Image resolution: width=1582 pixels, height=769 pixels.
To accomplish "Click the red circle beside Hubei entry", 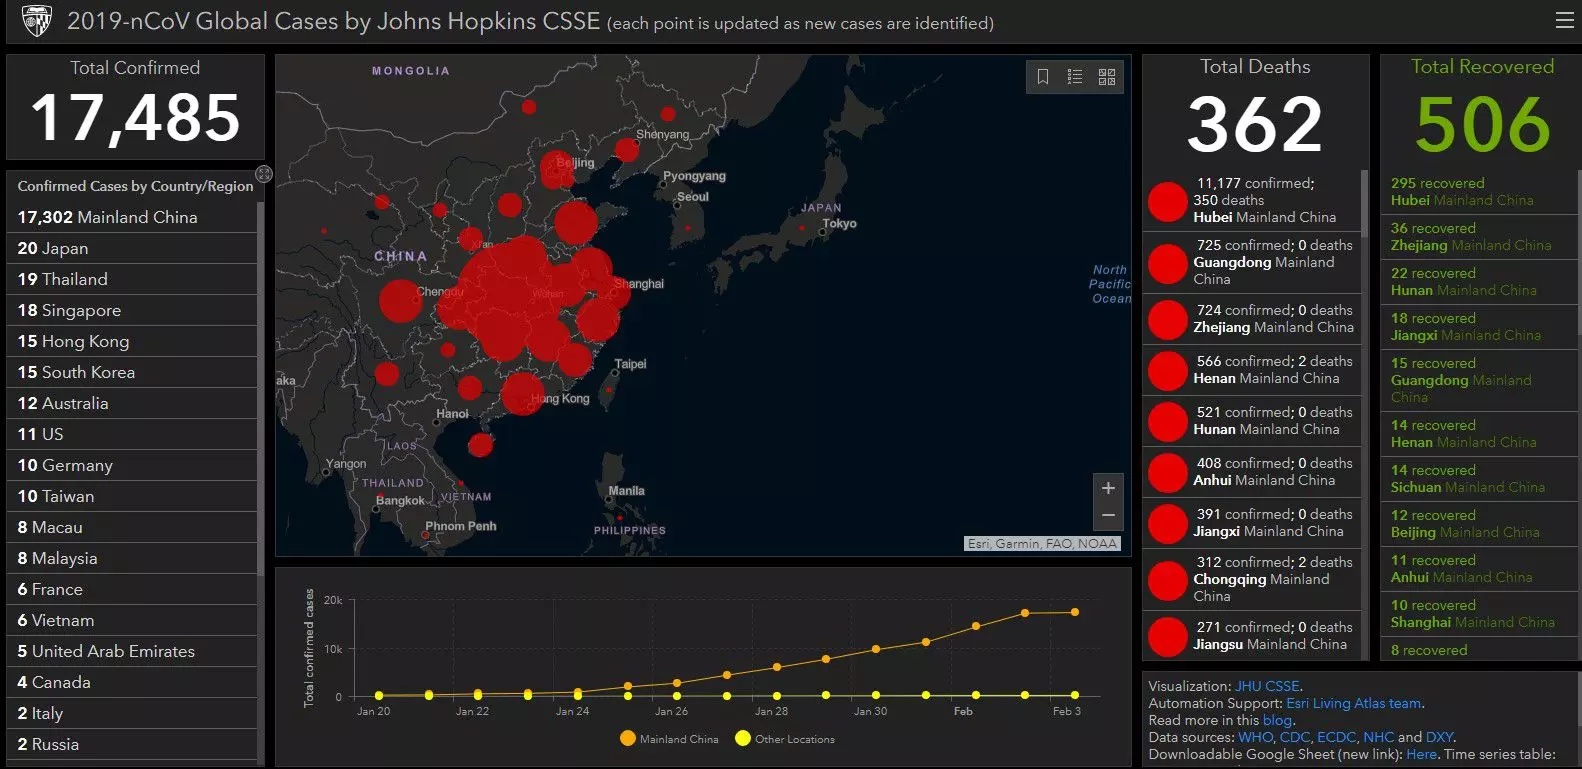I will (x=1167, y=201).
